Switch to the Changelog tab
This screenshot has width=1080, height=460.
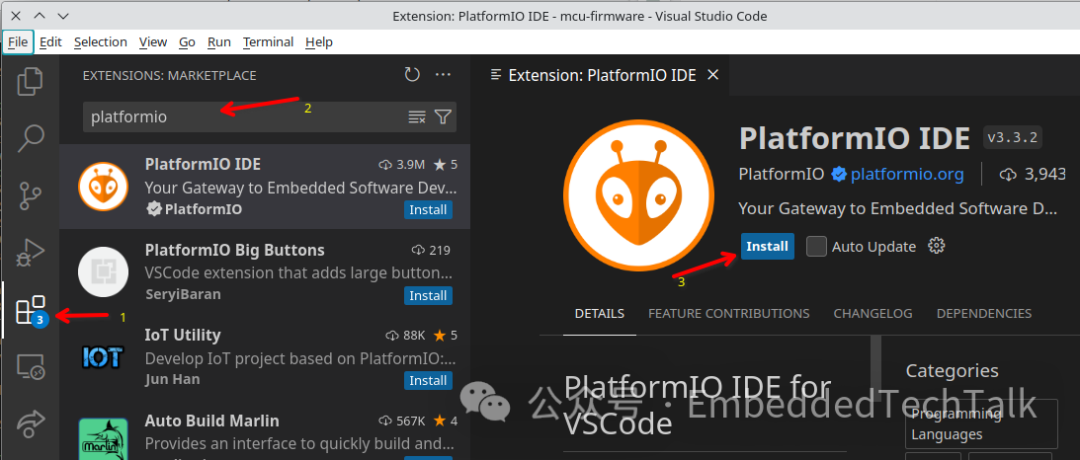point(872,313)
